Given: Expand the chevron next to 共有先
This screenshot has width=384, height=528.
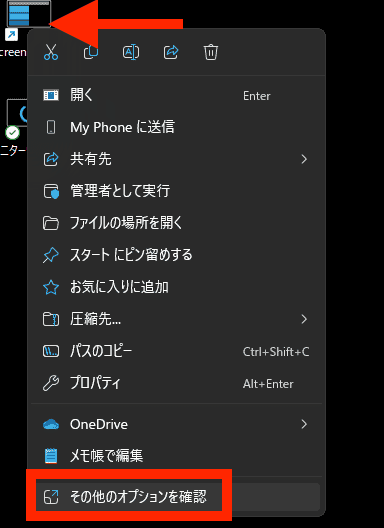Looking at the screenshot, I should coord(304,159).
